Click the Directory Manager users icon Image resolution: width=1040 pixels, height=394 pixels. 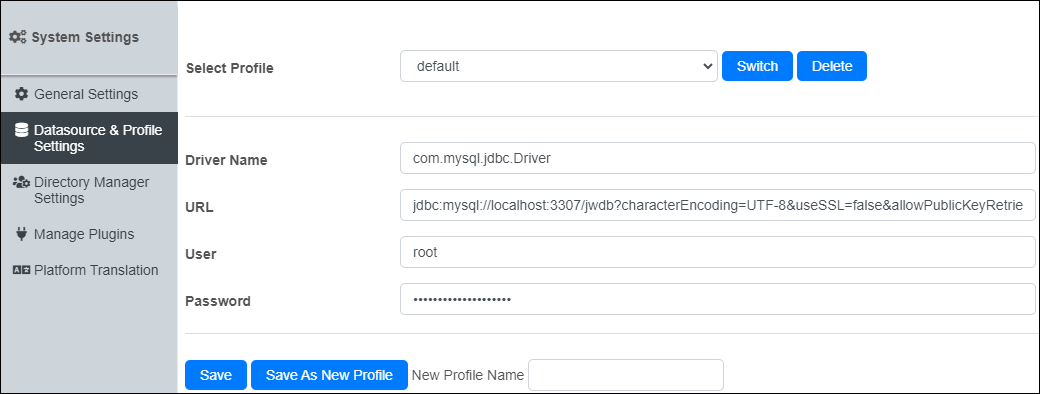pos(21,182)
